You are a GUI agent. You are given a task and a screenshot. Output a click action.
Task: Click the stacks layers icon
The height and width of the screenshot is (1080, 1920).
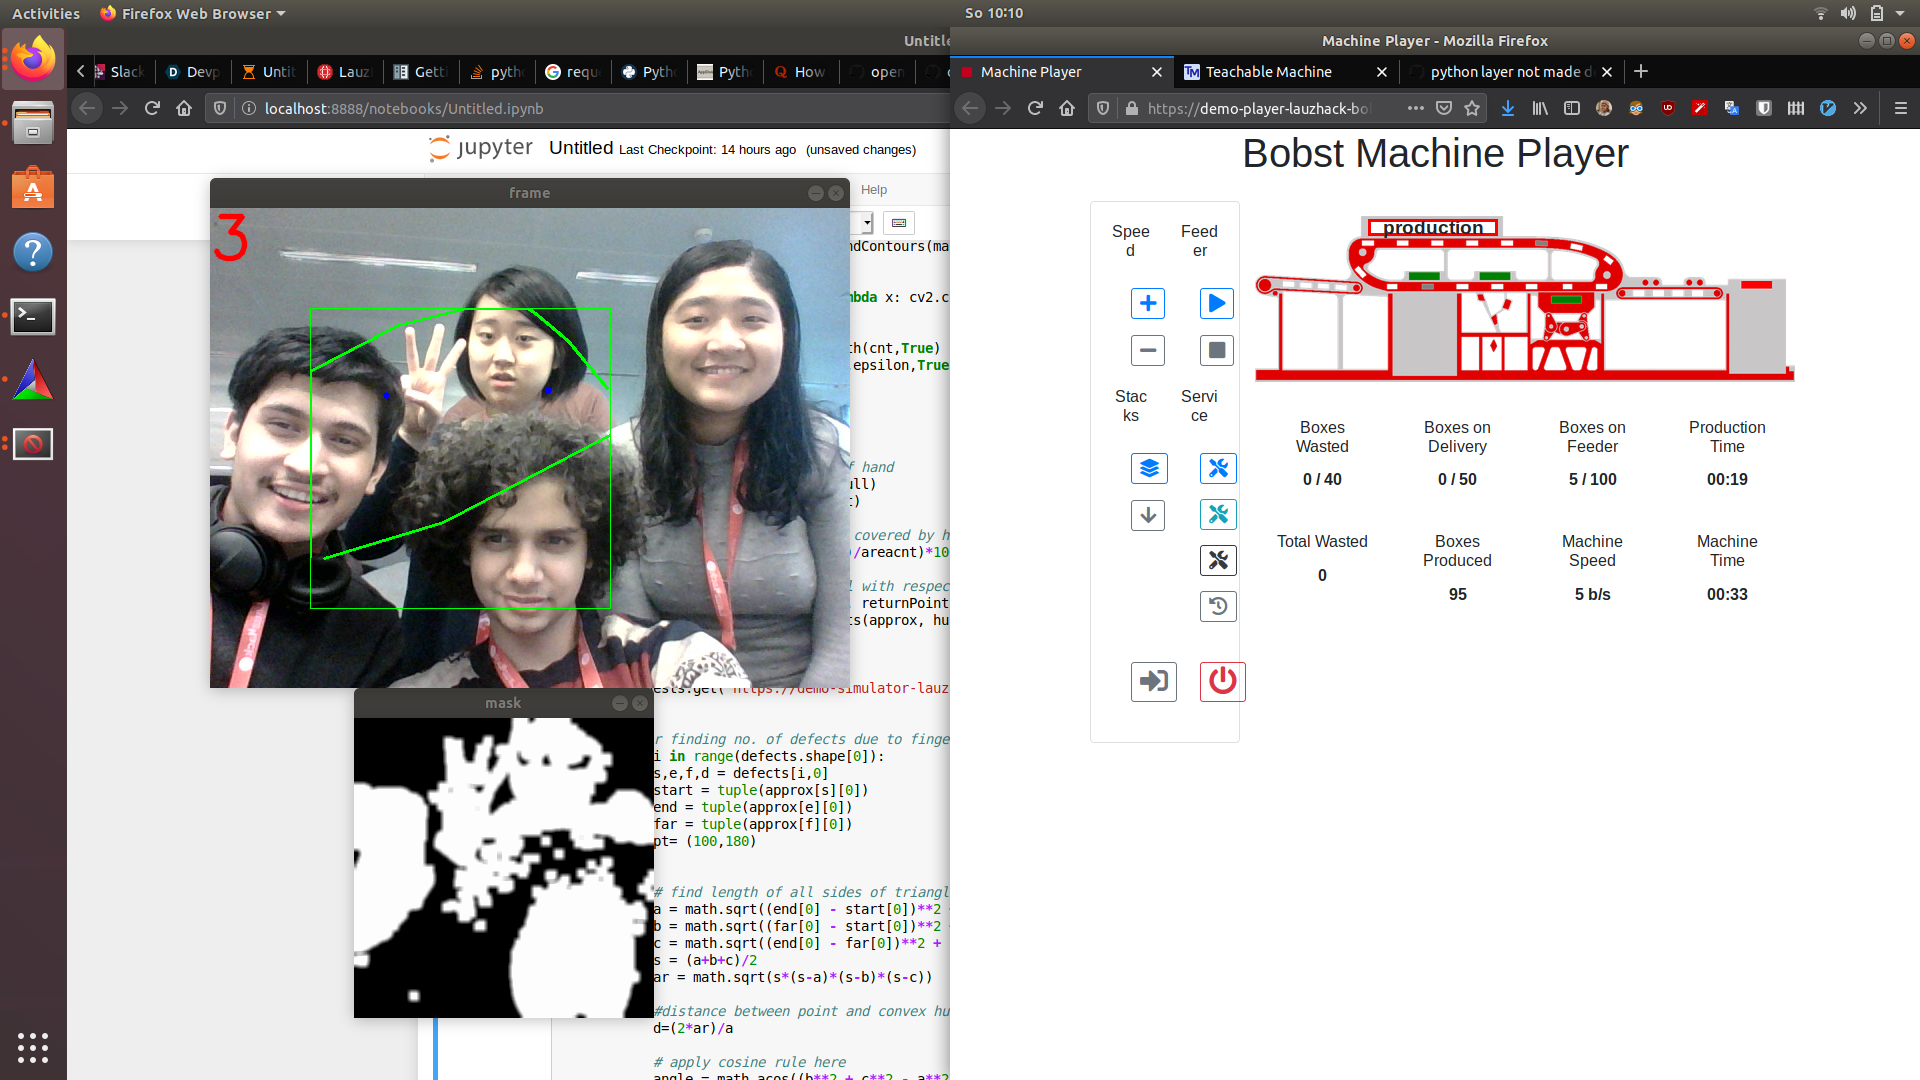pyautogui.click(x=1148, y=468)
